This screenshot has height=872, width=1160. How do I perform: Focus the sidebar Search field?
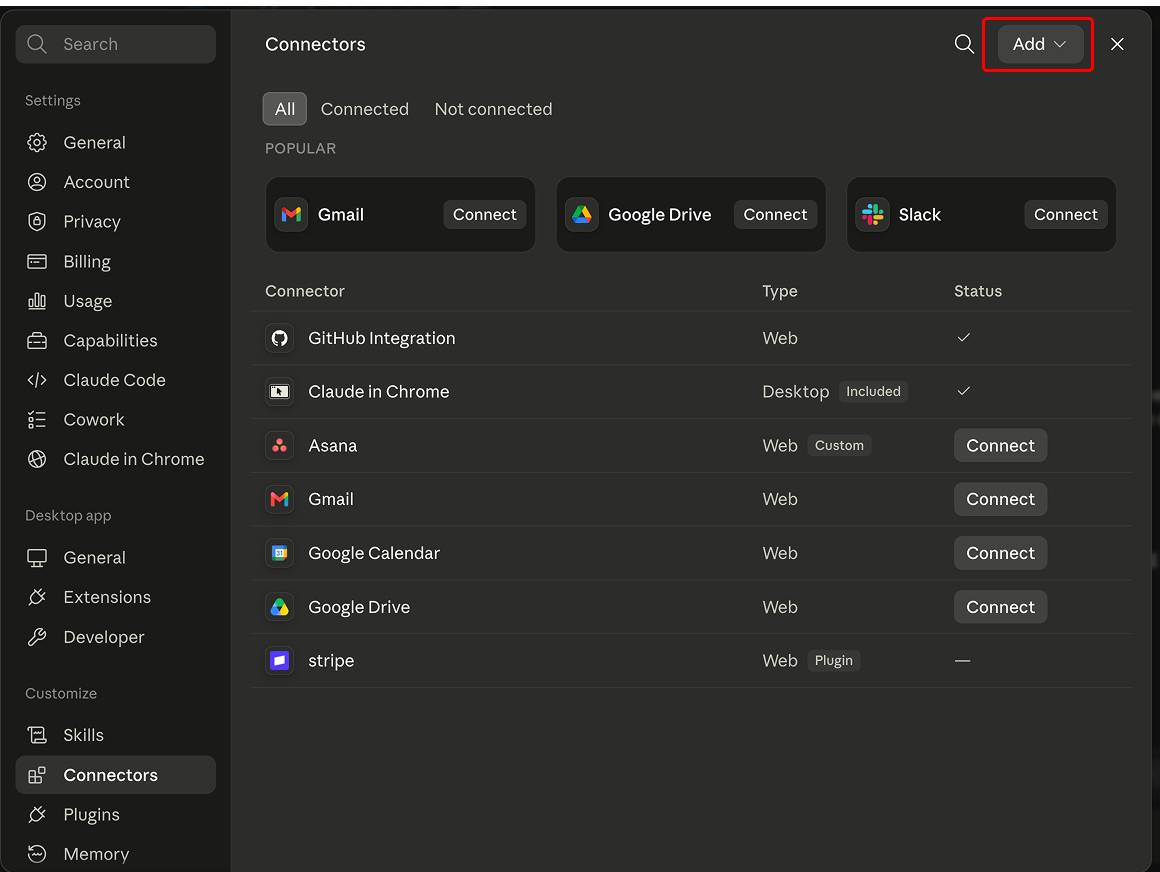pyautogui.click(x=115, y=44)
